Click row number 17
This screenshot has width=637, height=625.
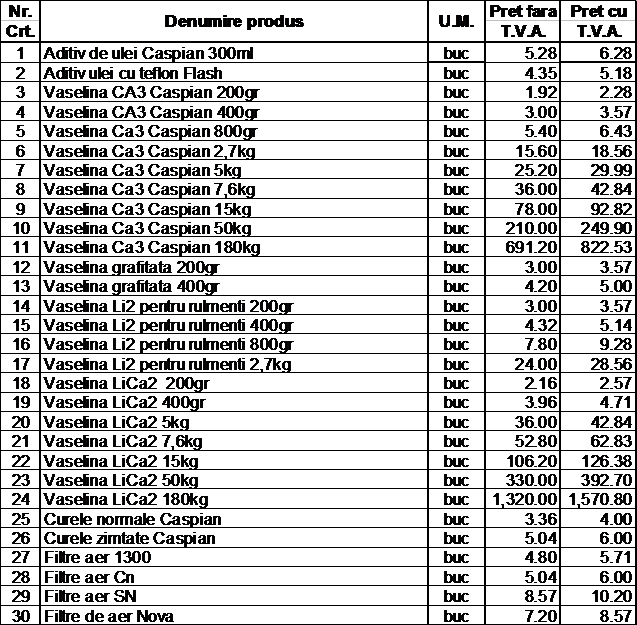click(x=21, y=364)
